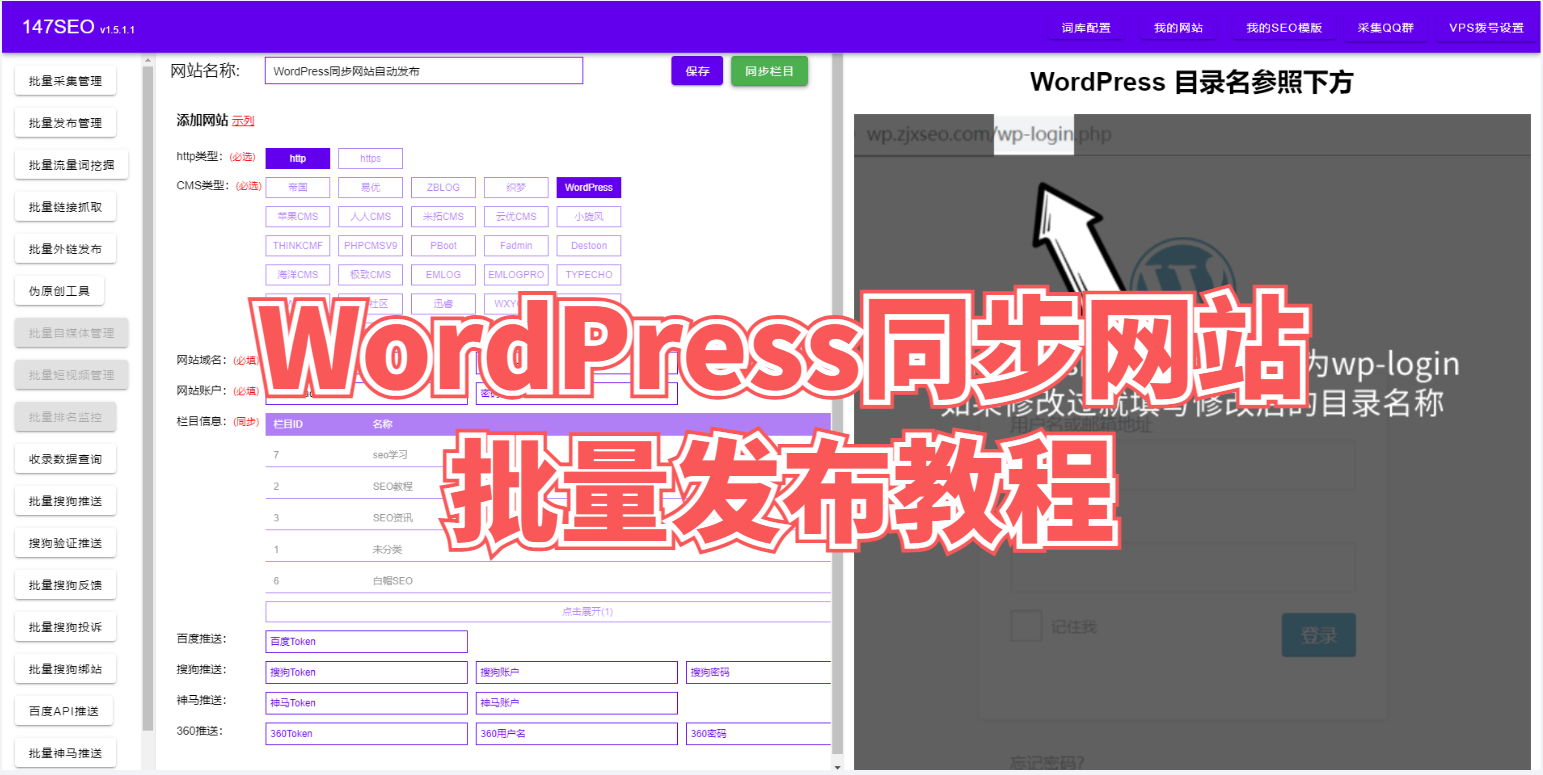The image size is (1543, 775).
Task: Click the 神马账户 input field
Action: point(577,704)
